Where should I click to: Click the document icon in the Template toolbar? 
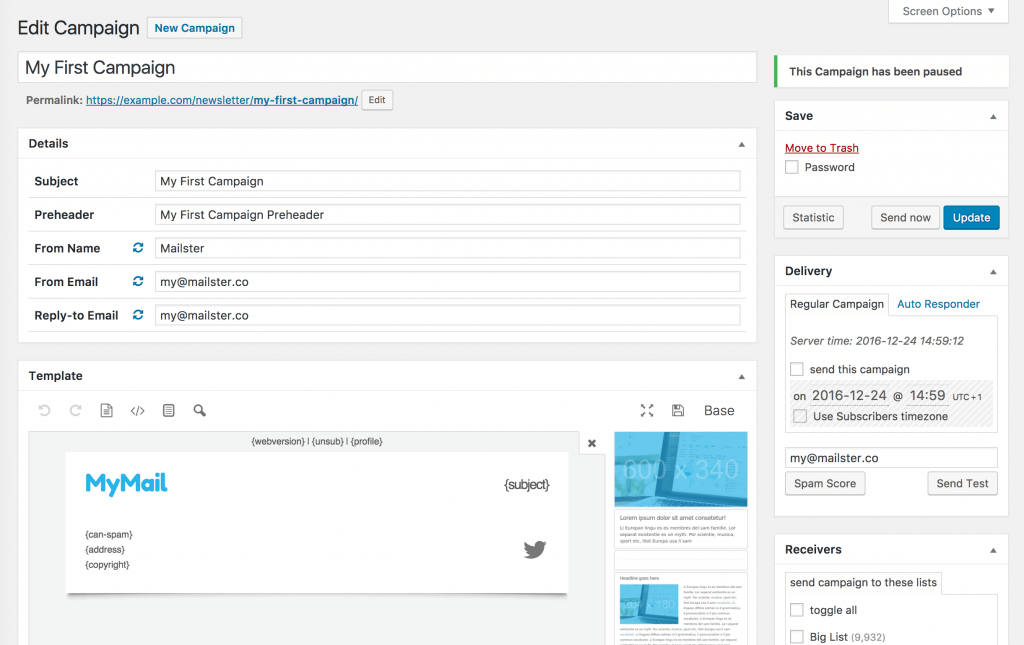tap(106, 410)
